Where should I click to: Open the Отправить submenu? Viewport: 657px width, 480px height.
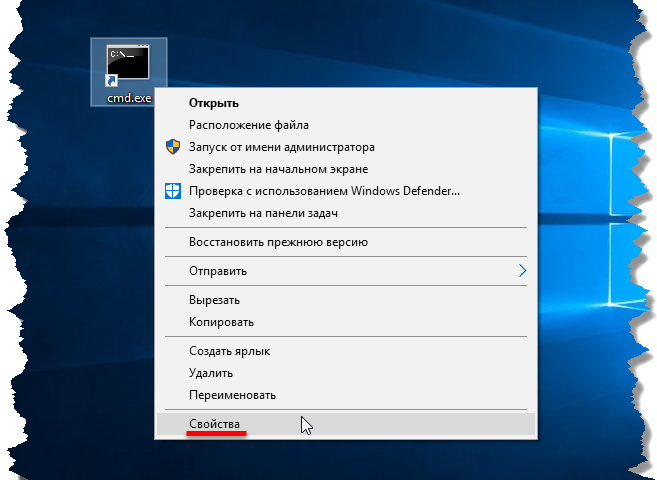tap(346, 271)
